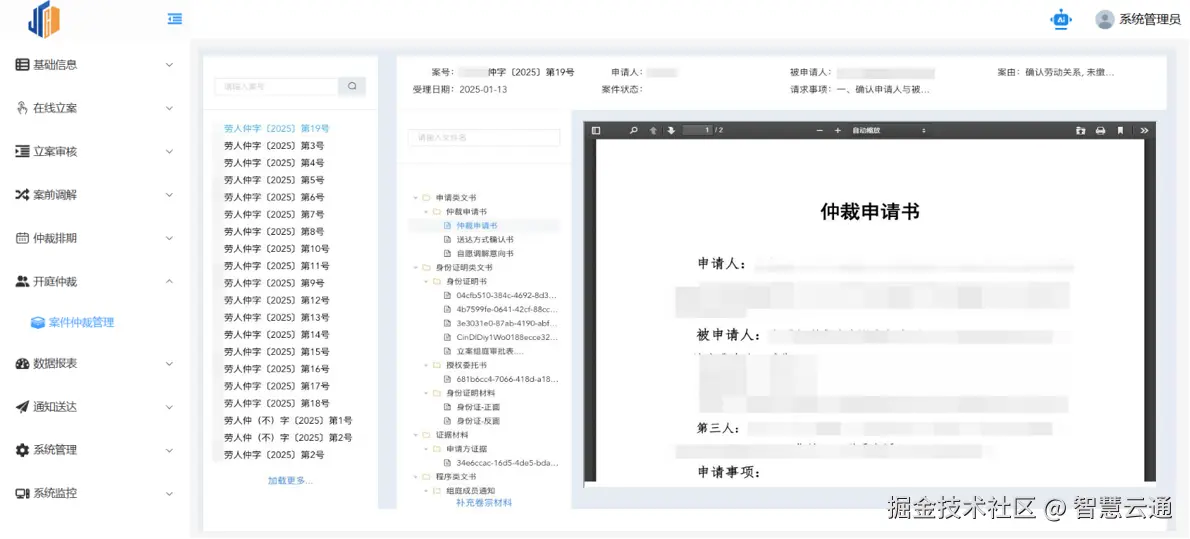Open file CinDIDiy1Wo0188ecce32…
This screenshot has height=539, width=1190.
pyautogui.click(x=507, y=337)
